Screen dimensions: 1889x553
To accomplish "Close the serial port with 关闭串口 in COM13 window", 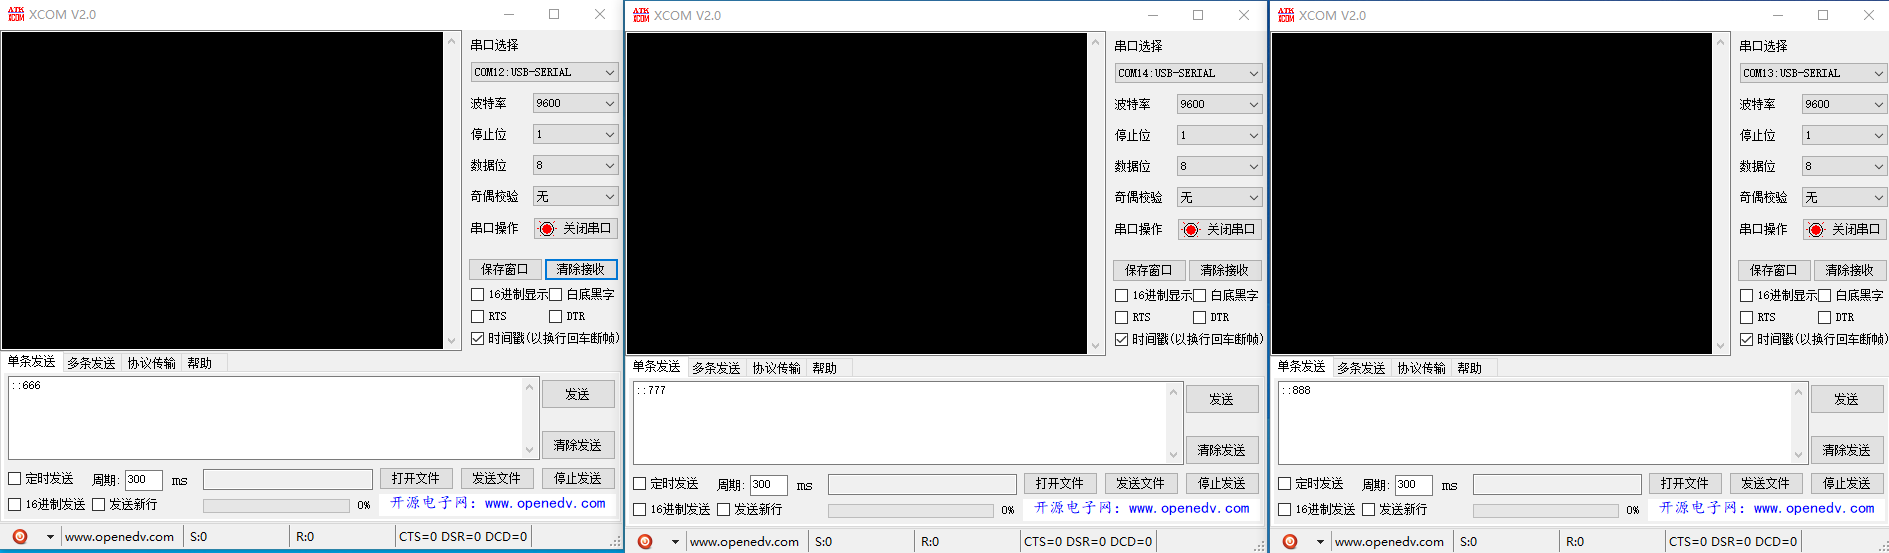I will [1844, 229].
